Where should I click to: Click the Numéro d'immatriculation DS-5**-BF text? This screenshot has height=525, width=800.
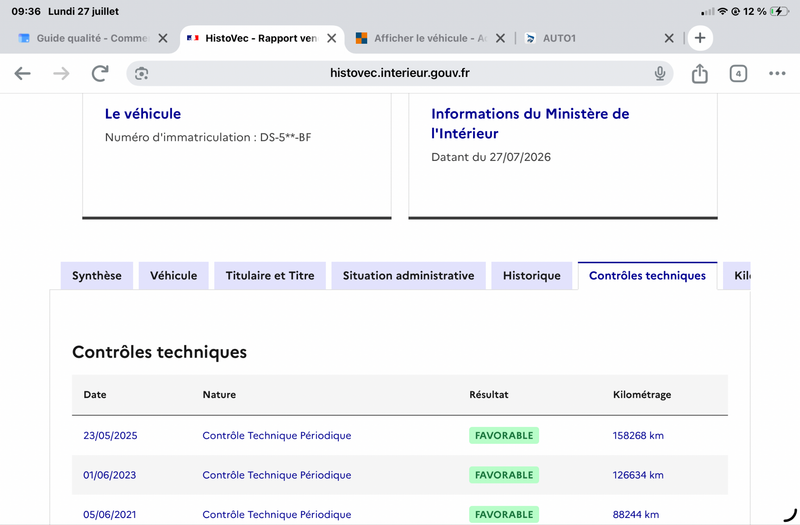208,137
